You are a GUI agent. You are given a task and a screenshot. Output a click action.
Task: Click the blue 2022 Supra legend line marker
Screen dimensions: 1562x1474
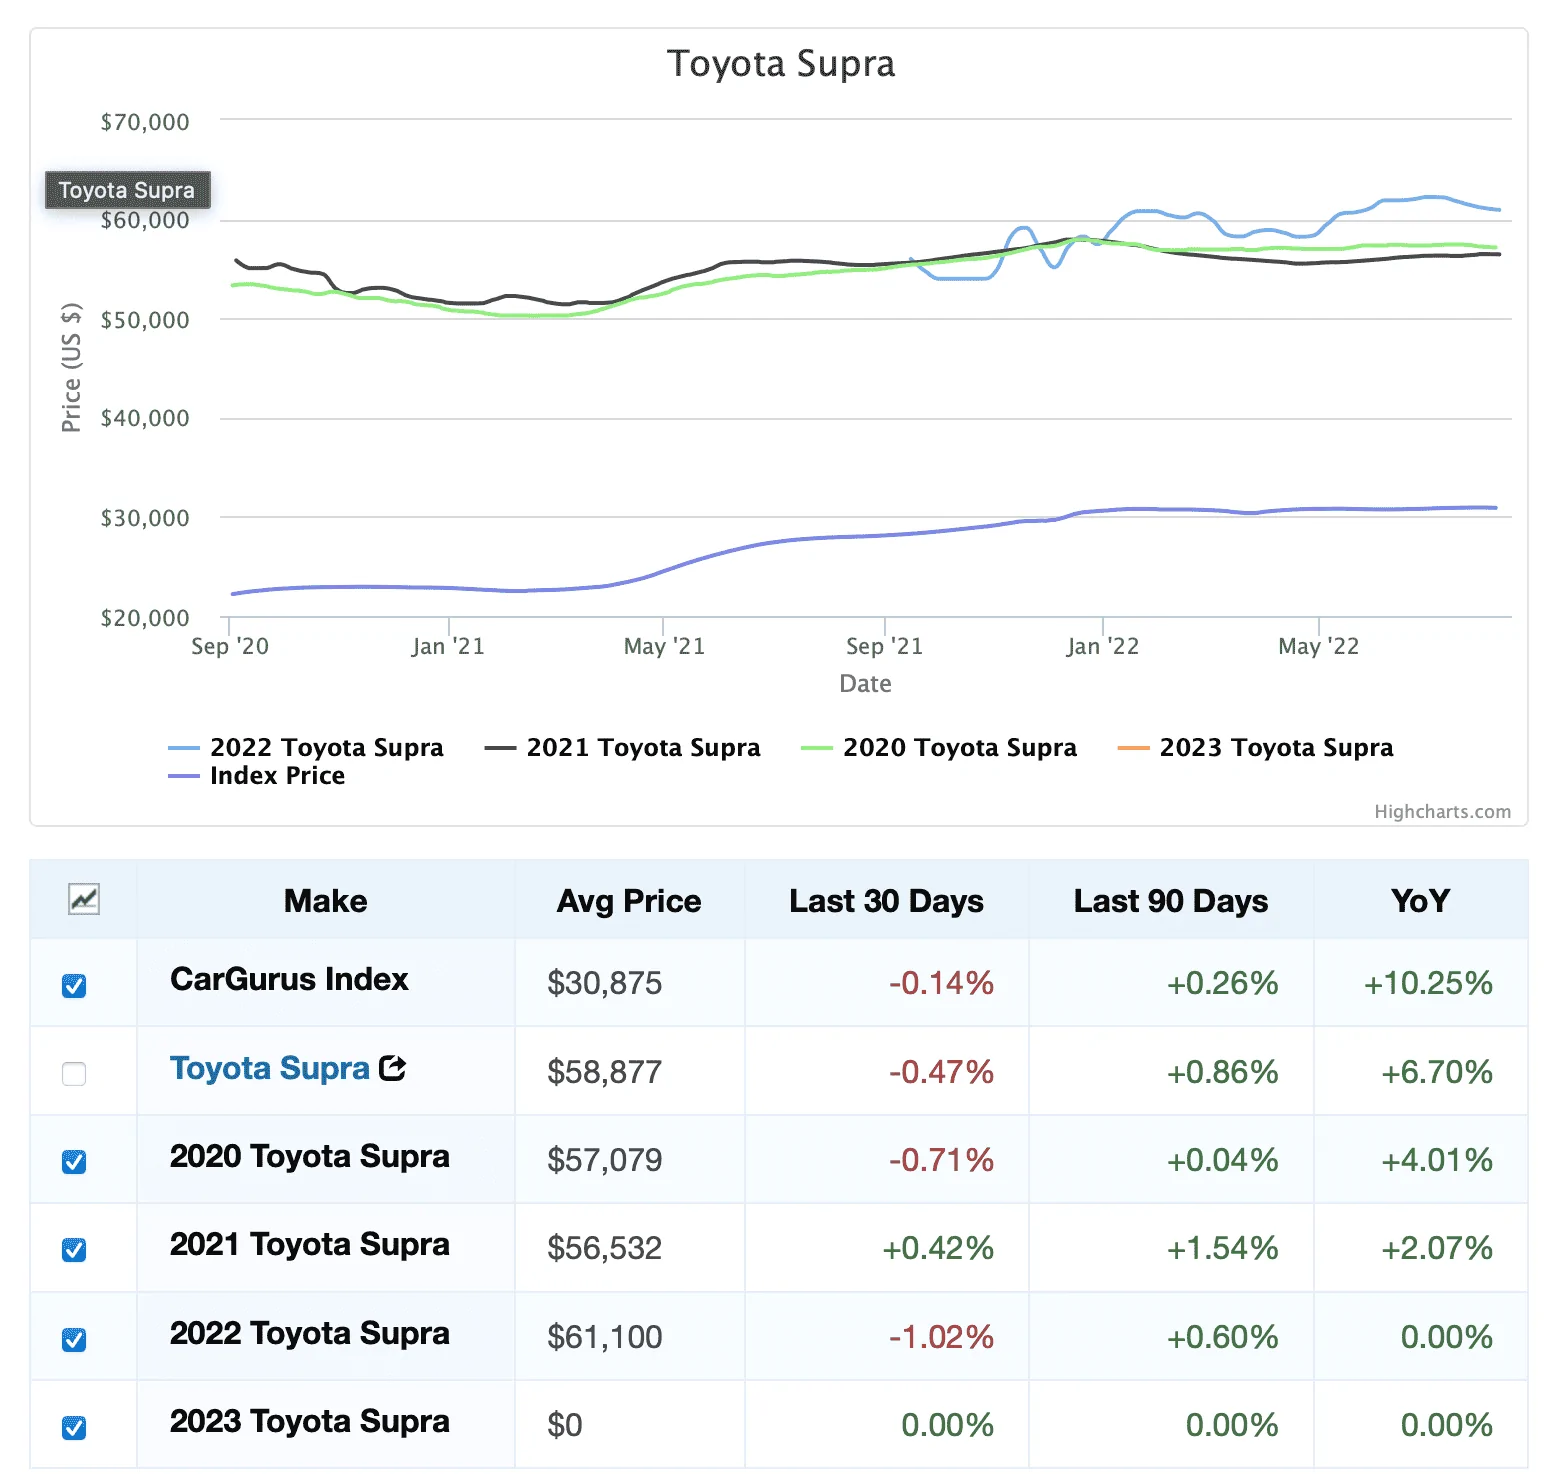click(x=184, y=748)
